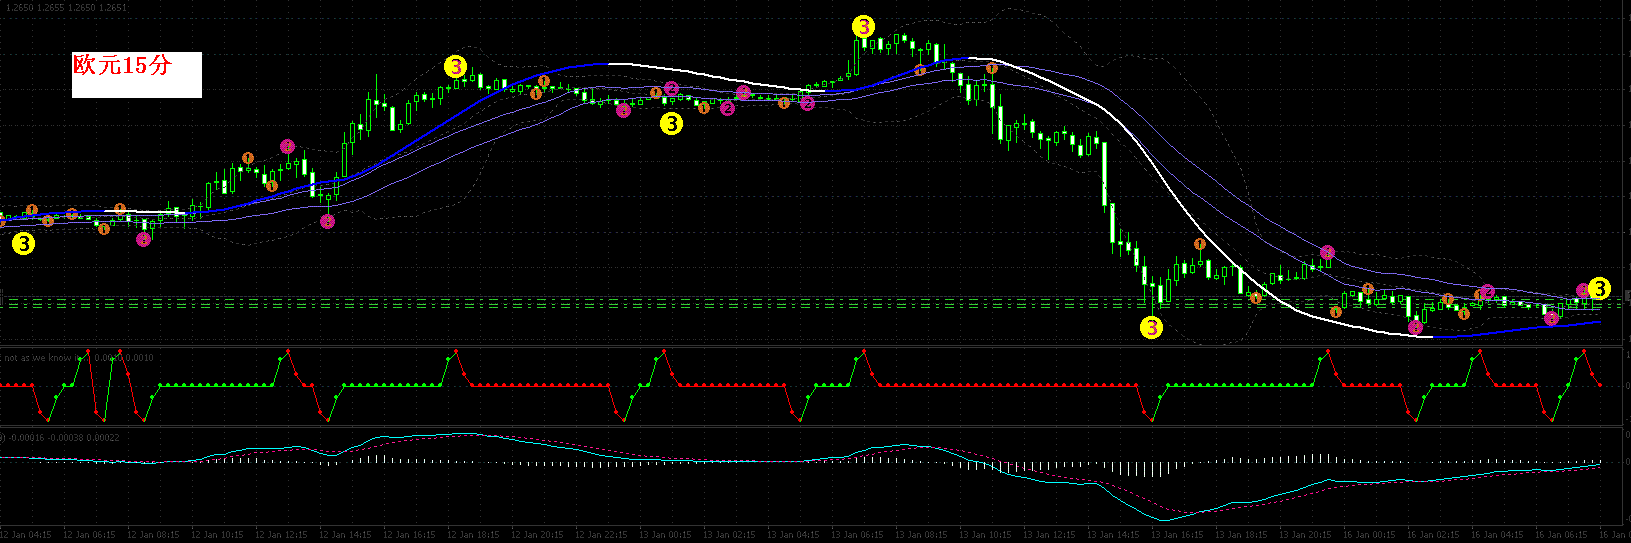Select the 13 Jan 06:15 axis label
The height and width of the screenshot is (543, 1631).
[x=857, y=535]
